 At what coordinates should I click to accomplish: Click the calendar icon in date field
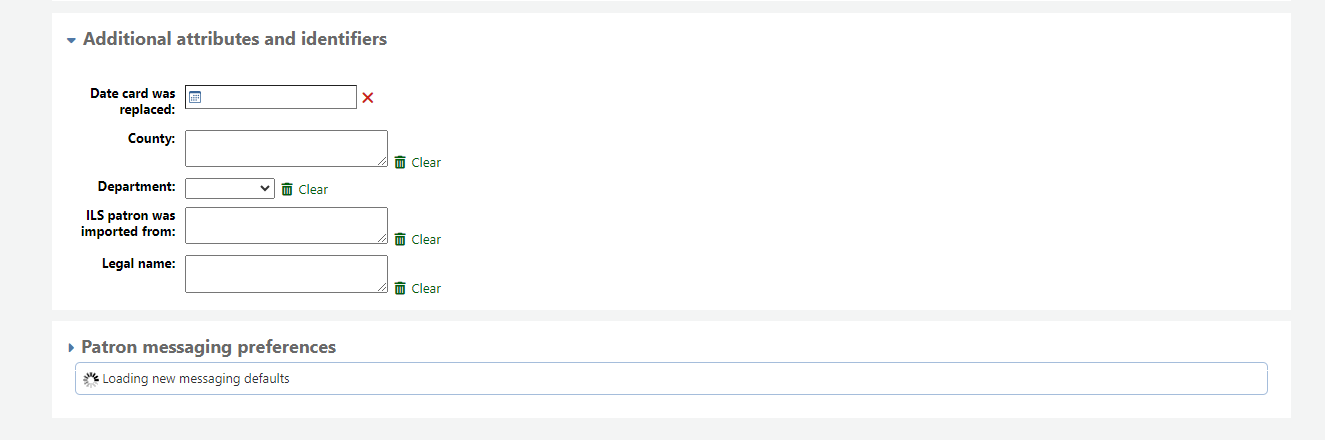[x=196, y=97]
